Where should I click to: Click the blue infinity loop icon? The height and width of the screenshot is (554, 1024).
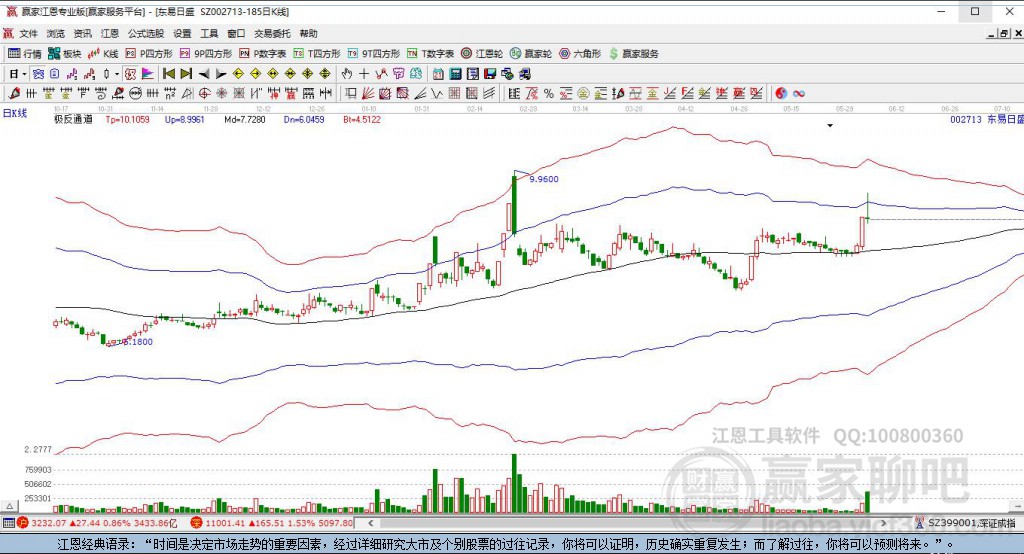pyautogui.click(x=798, y=93)
